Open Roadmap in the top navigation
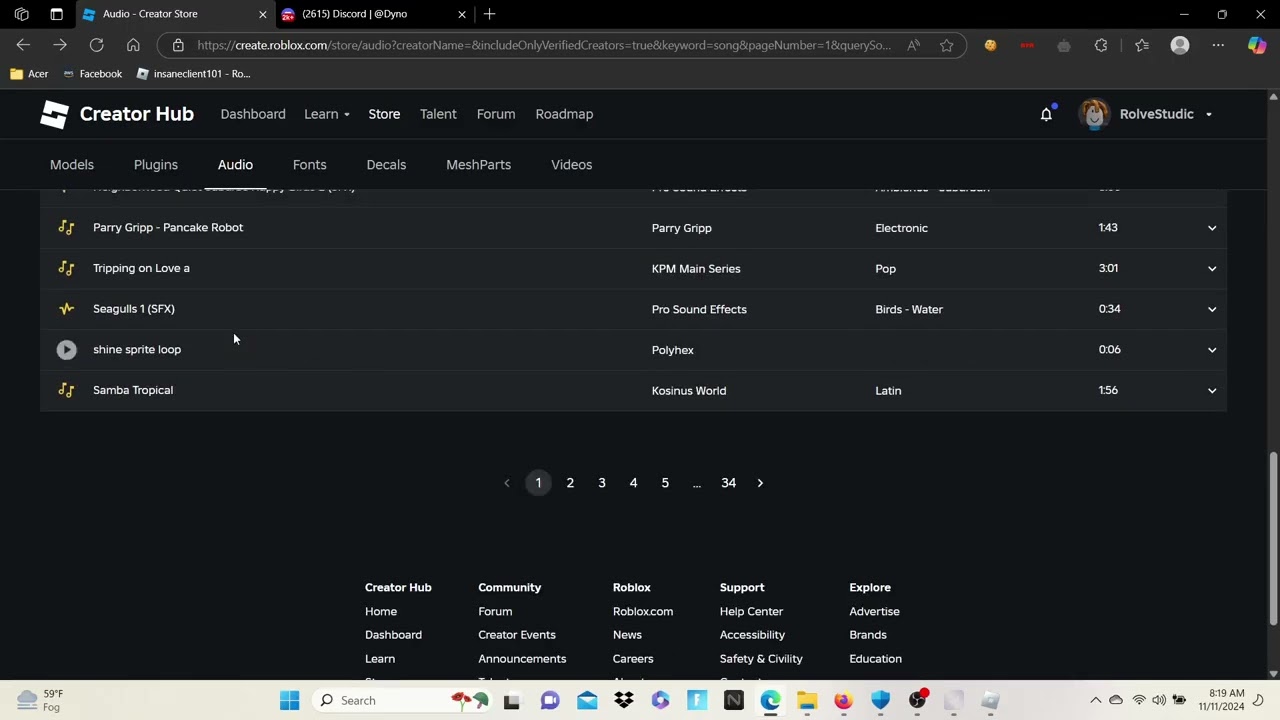Image resolution: width=1280 pixels, height=720 pixels. tap(564, 114)
